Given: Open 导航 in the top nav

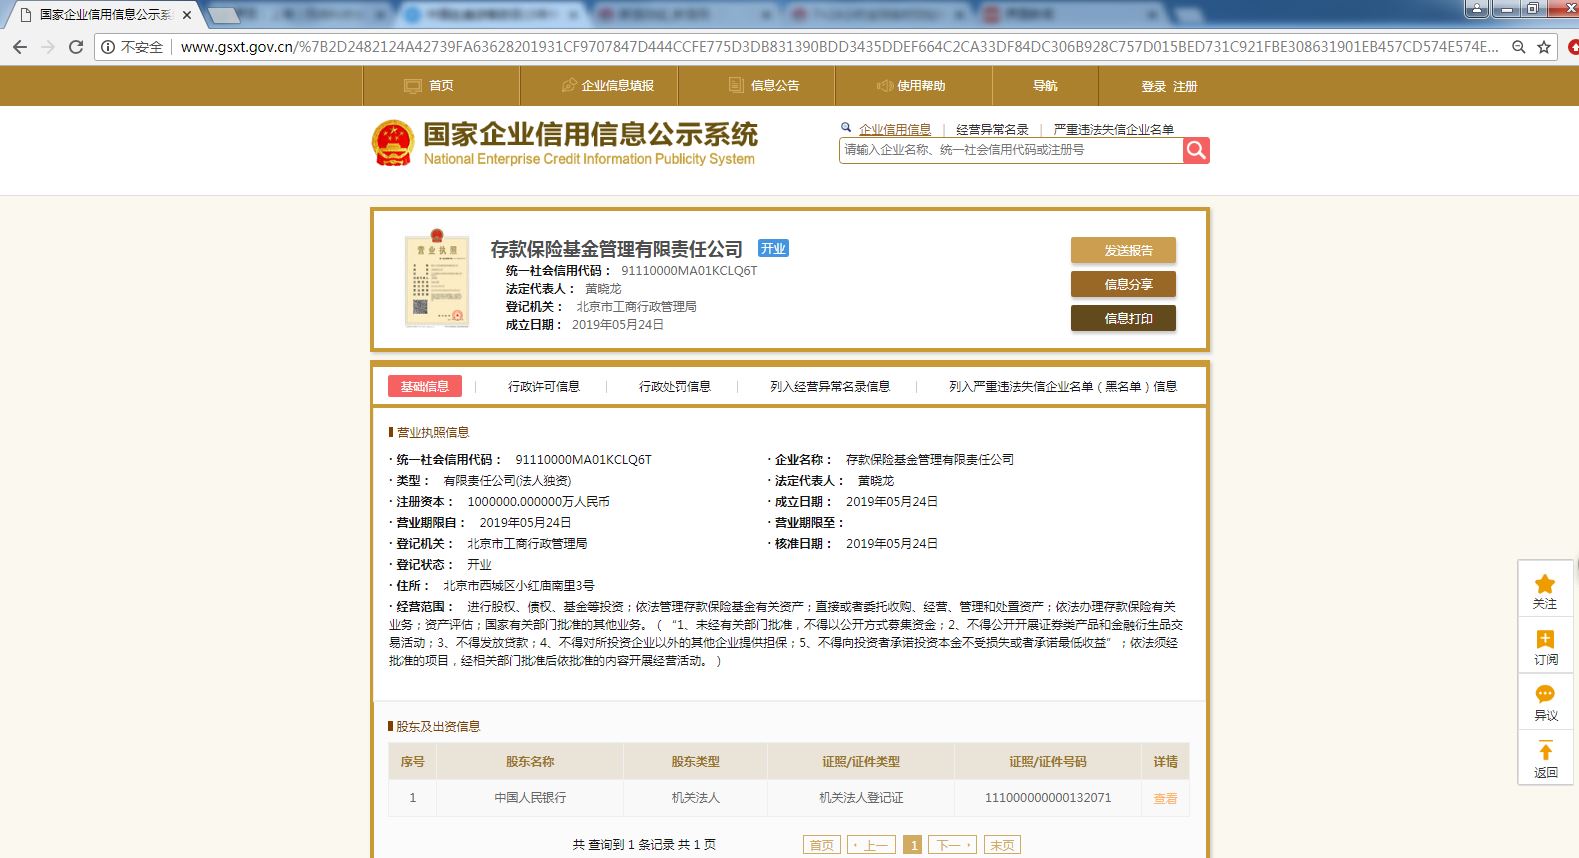Looking at the screenshot, I should click(1046, 86).
